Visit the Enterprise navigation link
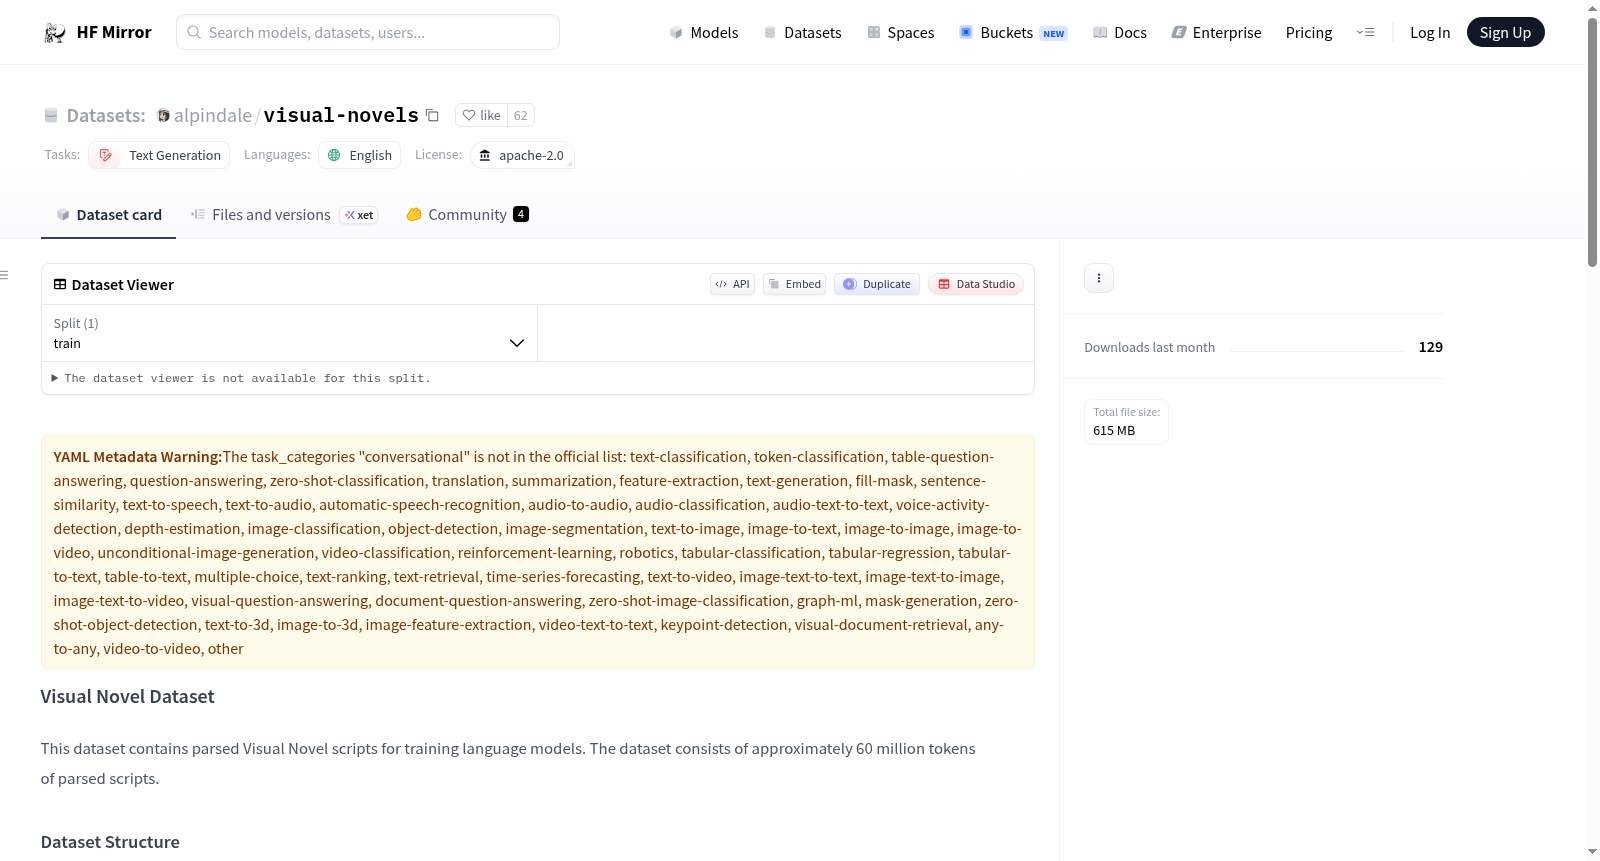 point(1216,32)
